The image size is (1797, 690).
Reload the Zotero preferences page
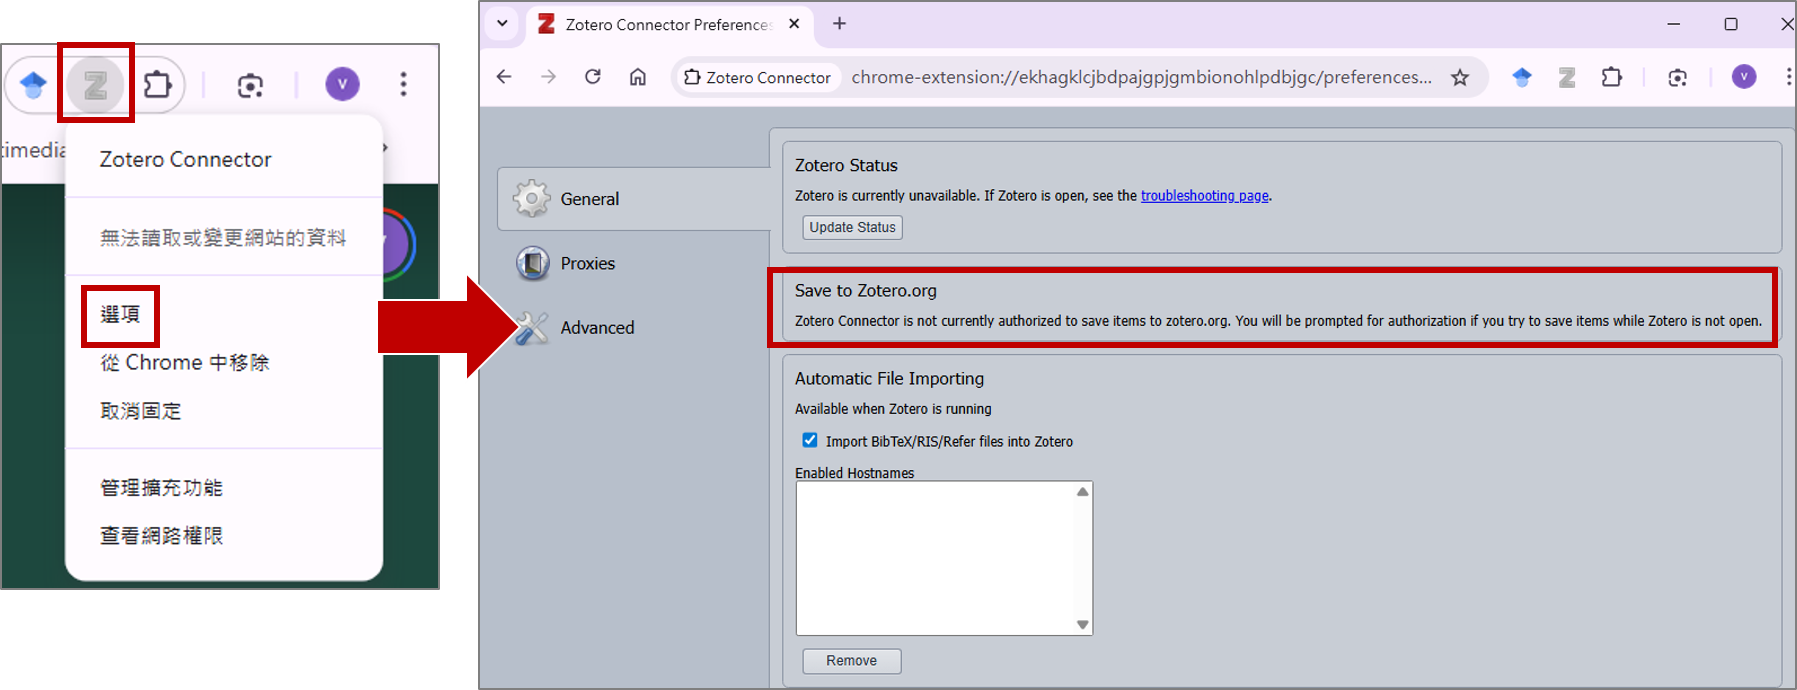[593, 77]
